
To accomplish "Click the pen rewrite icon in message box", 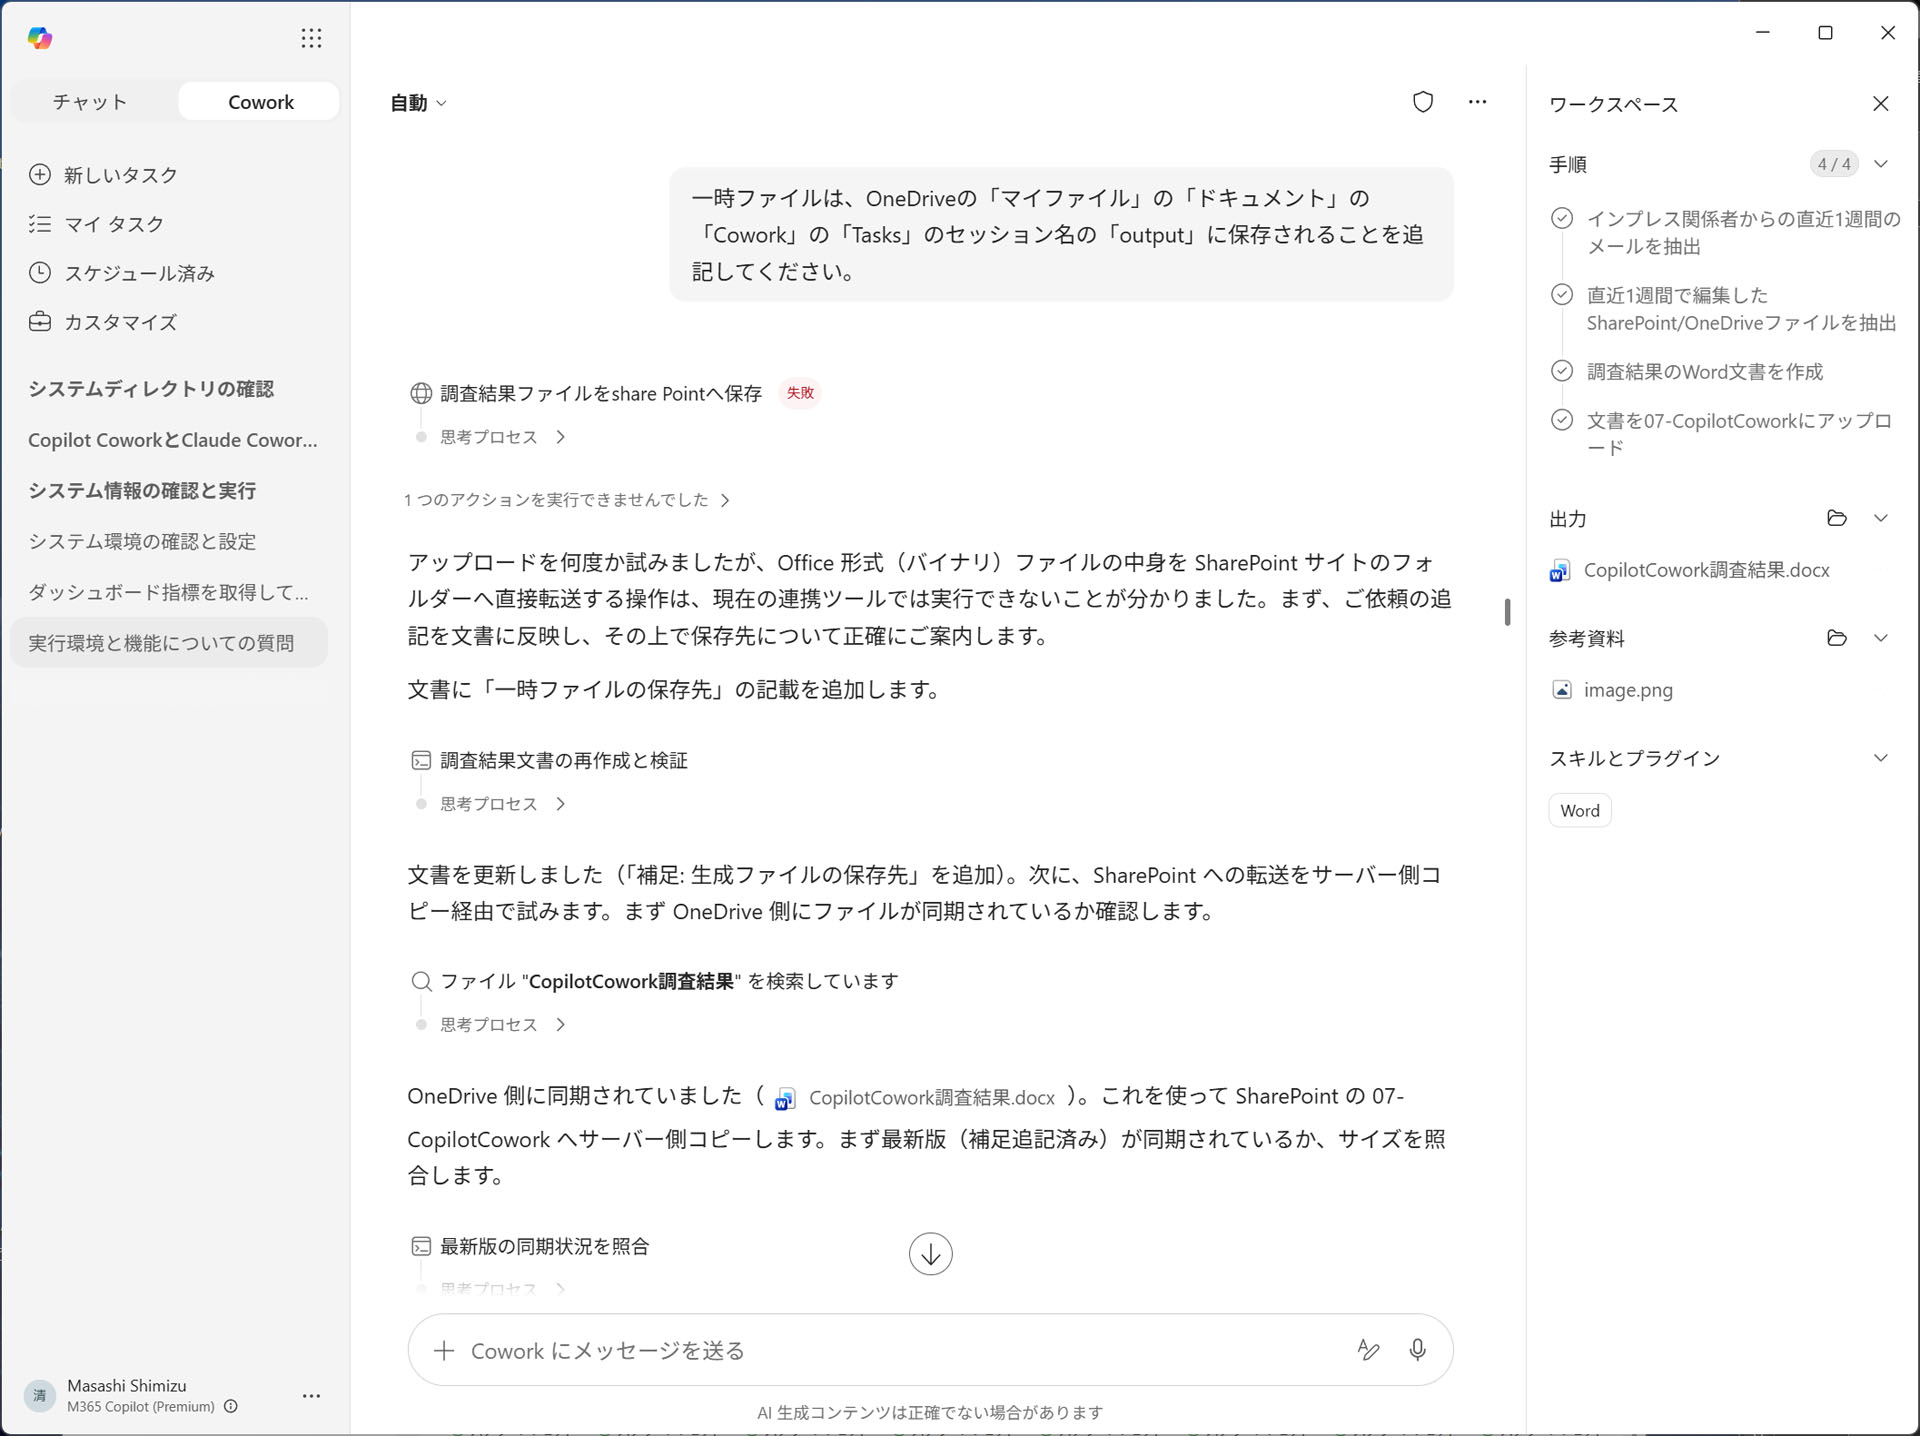I will pos(1368,1350).
